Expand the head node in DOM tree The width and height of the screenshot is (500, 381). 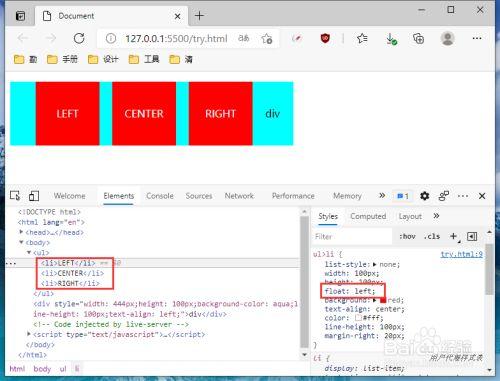(21, 232)
